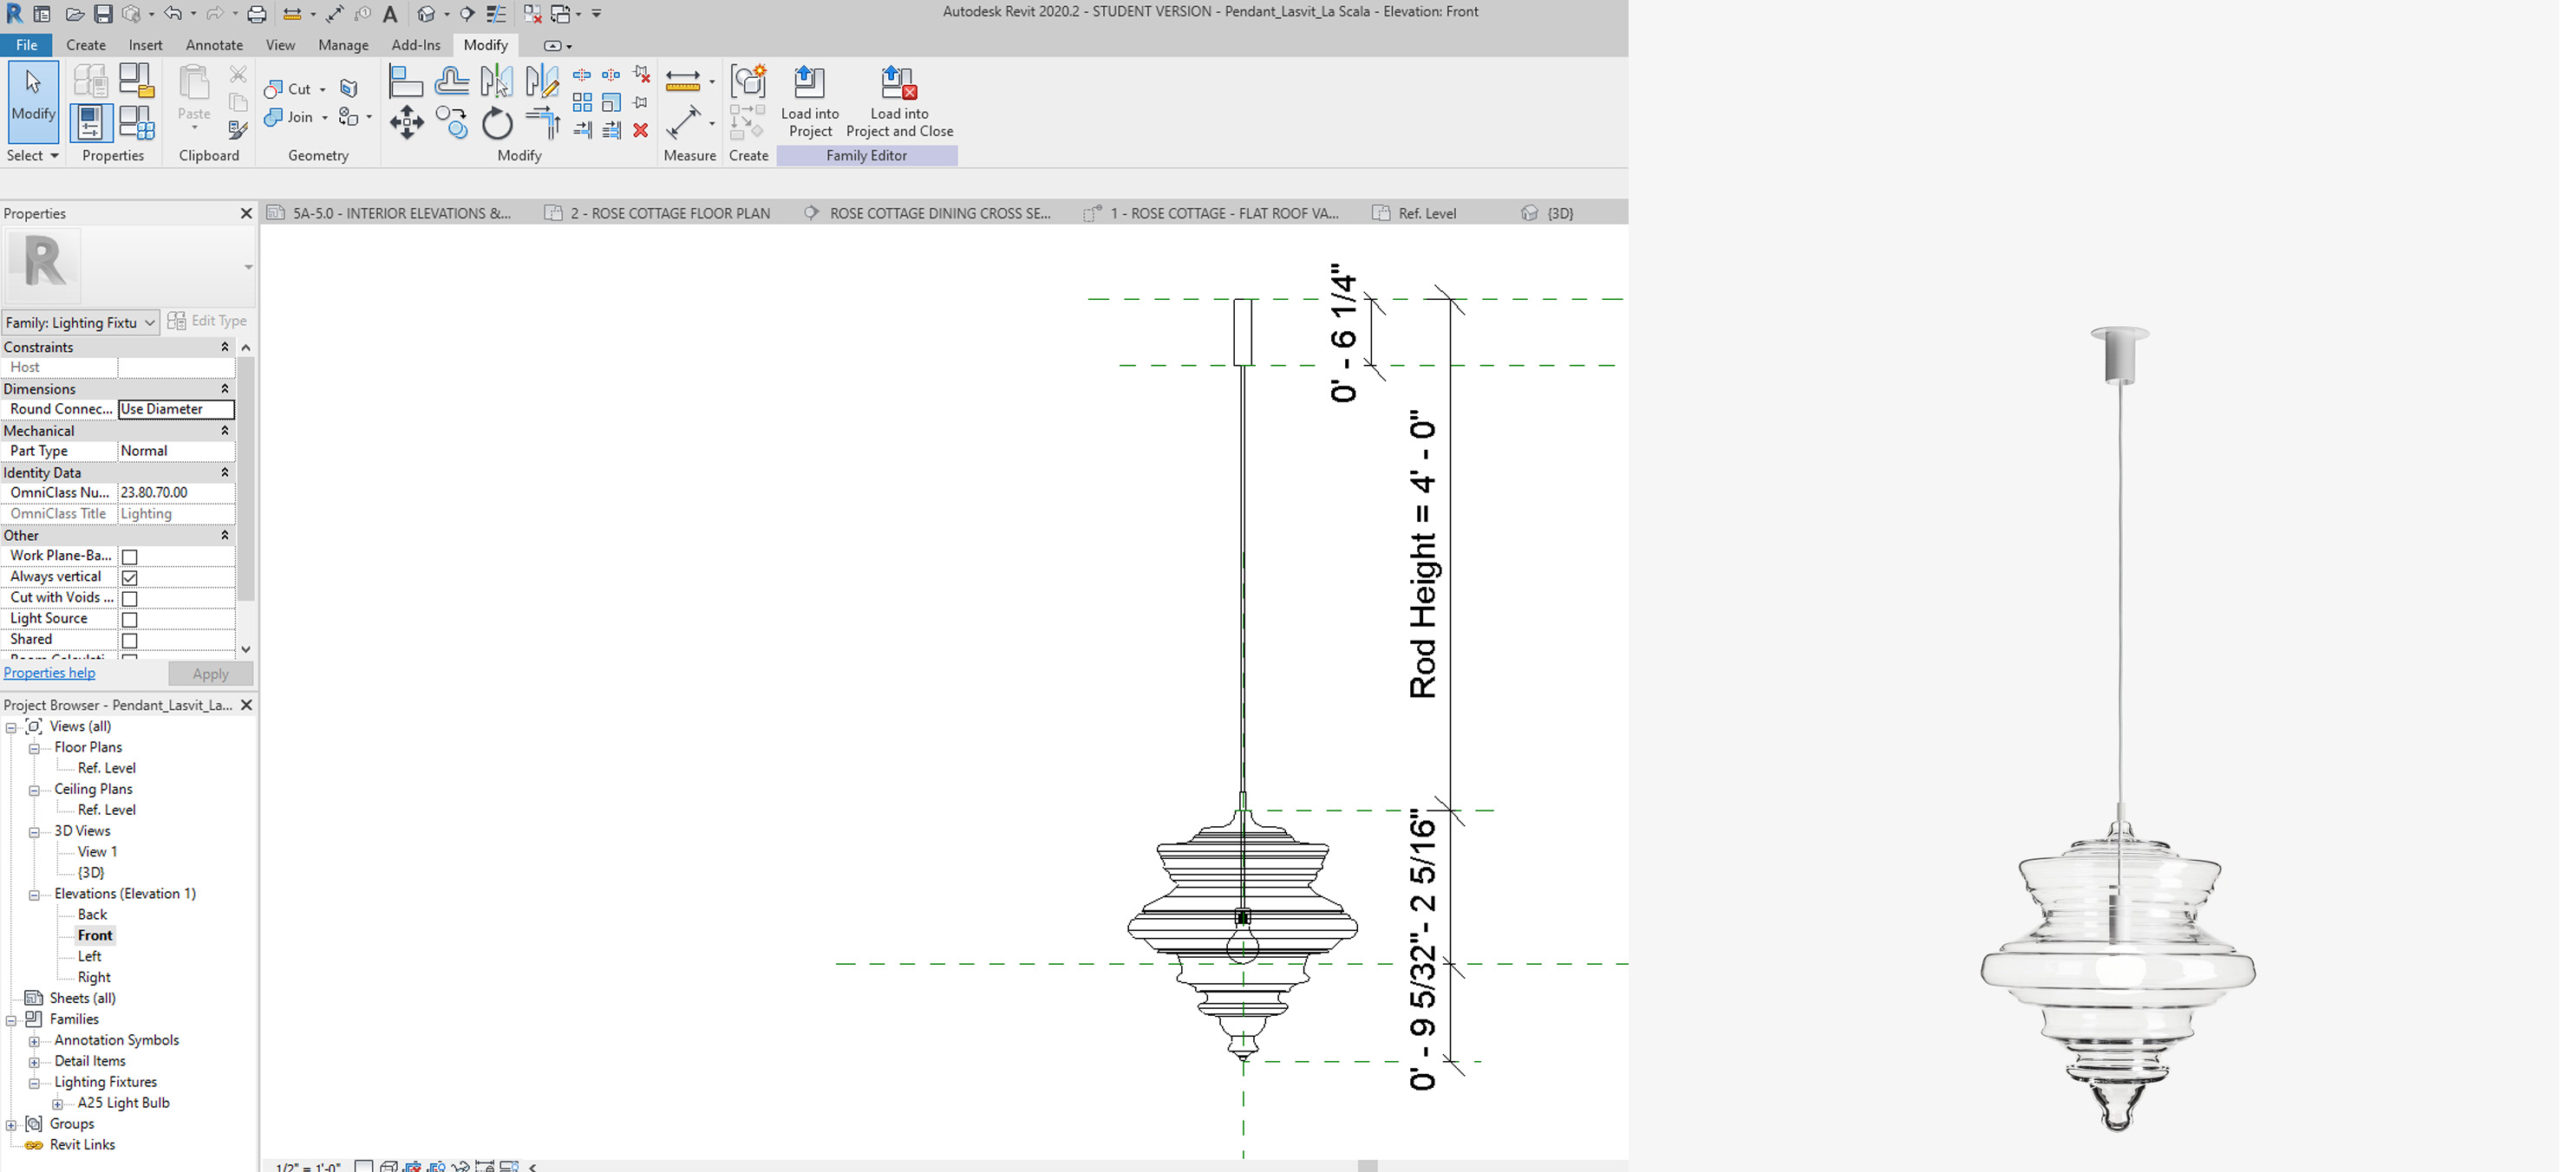
Task: Select the Trim/Extend to Corner tool
Action: (542, 123)
